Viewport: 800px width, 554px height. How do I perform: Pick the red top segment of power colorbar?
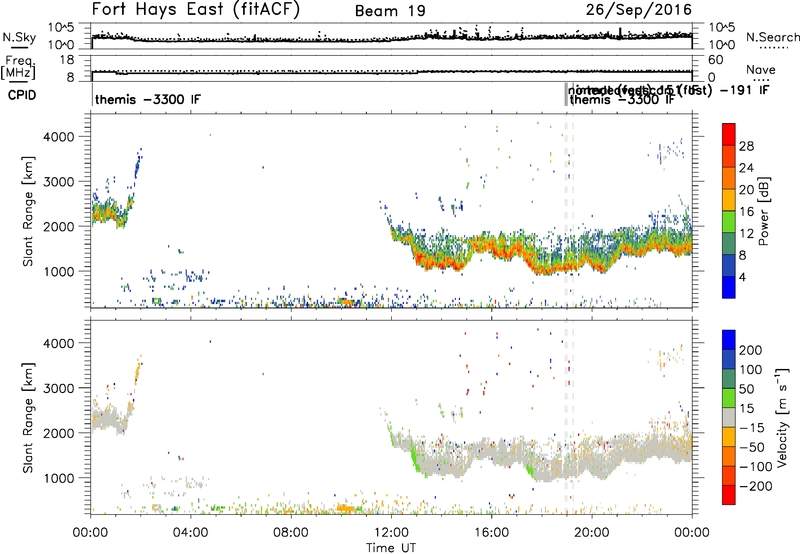point(729,135)
